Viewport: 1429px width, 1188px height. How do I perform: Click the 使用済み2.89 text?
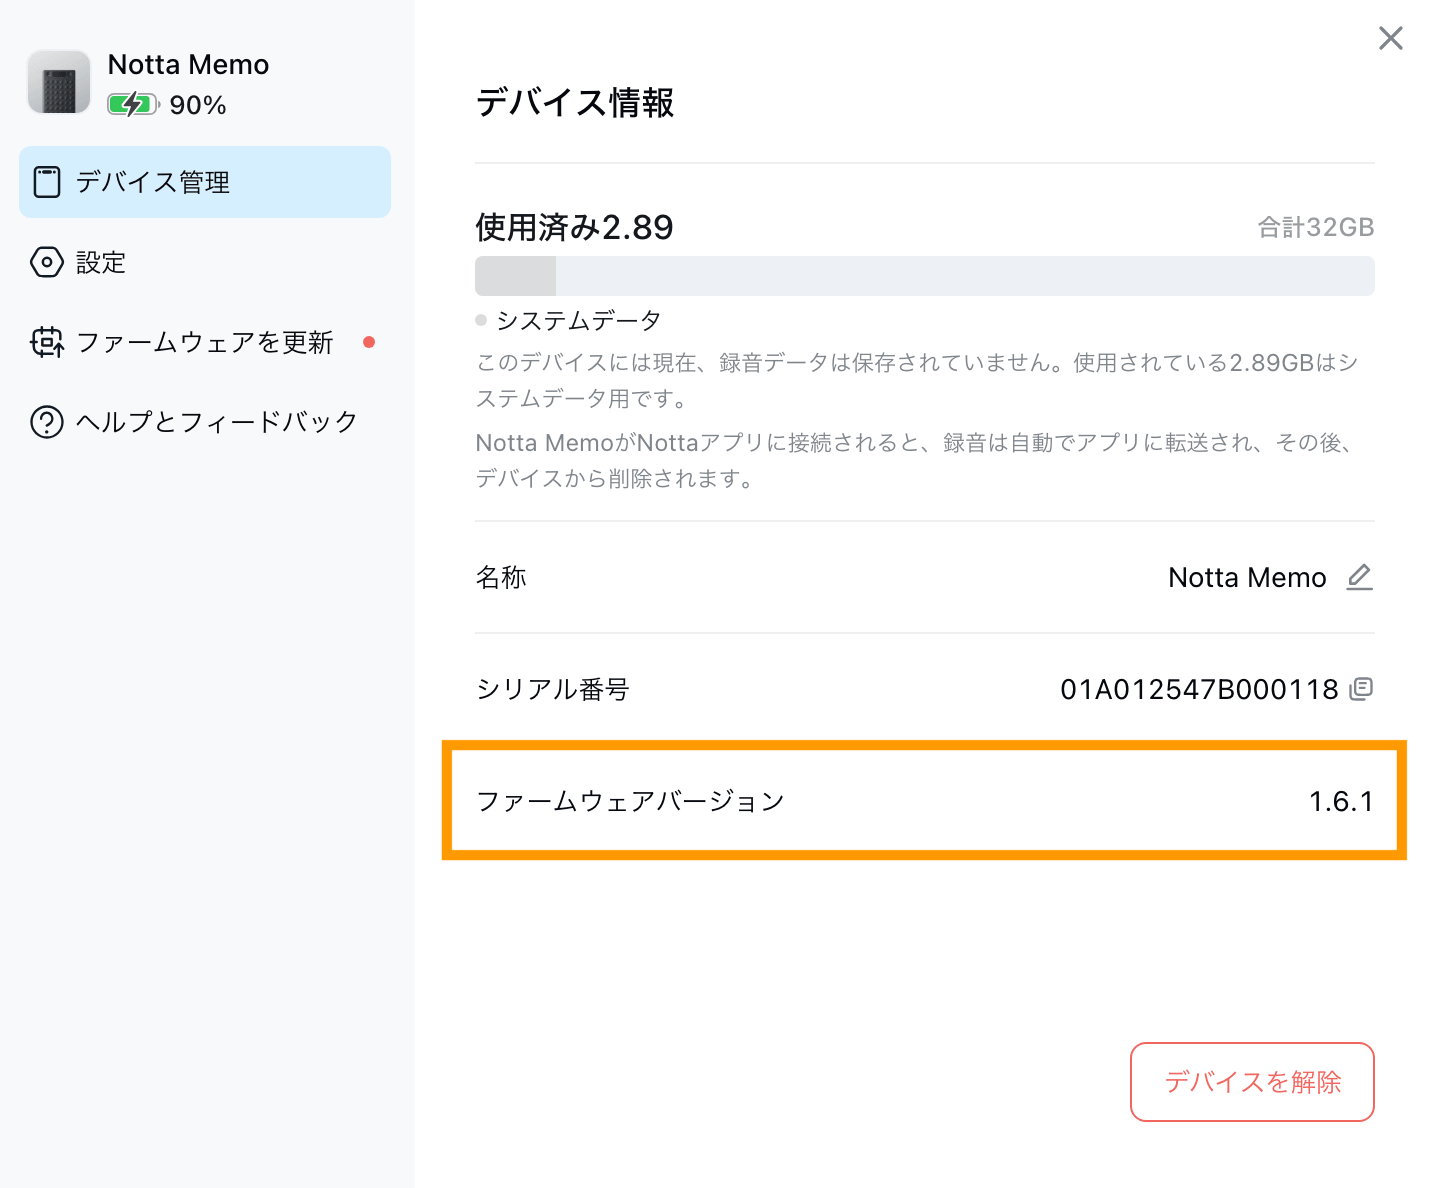pyautogui.click(x=574, y=227)
